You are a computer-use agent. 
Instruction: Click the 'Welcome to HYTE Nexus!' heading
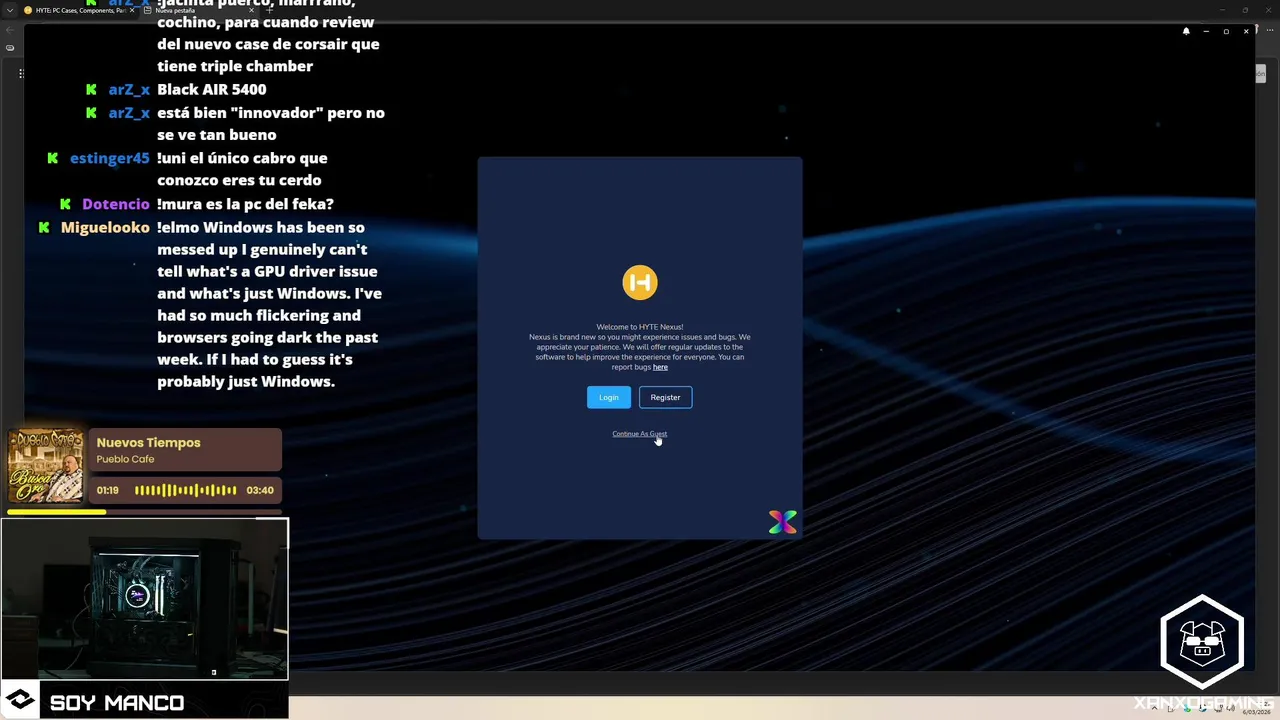click(640, 327)
